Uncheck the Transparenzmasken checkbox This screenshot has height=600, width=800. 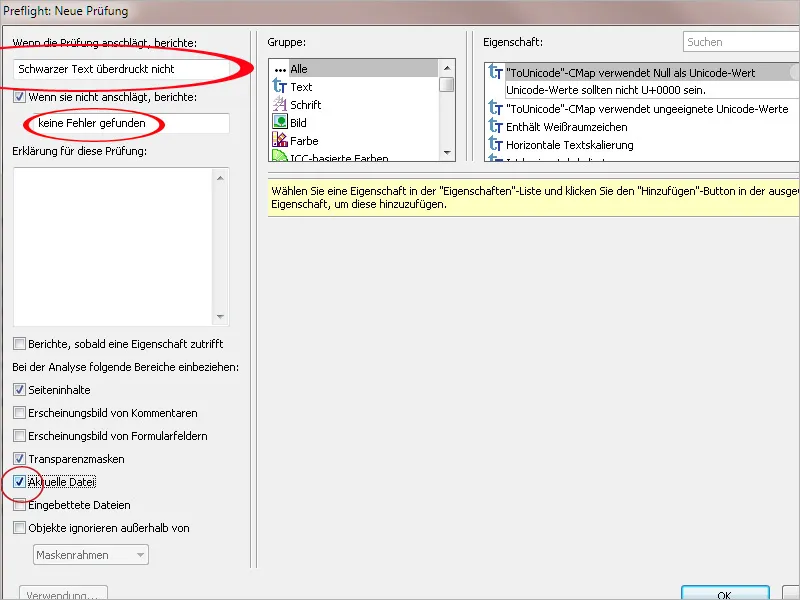(19, 458)
